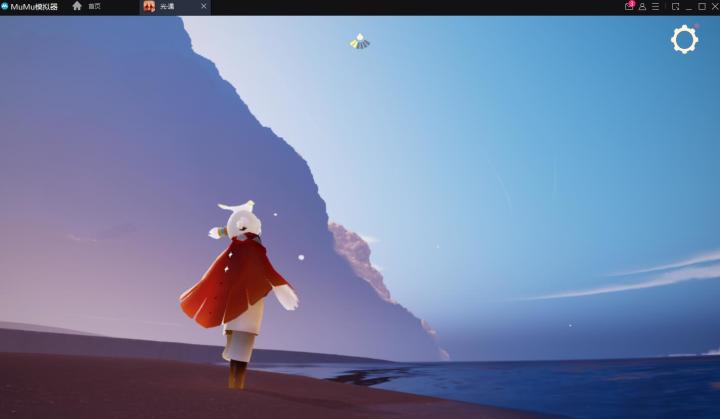This screenshot has height=419, width=720.
Task: Click the window resize/fullscreen arrow icon
Action: coord(675,6)
